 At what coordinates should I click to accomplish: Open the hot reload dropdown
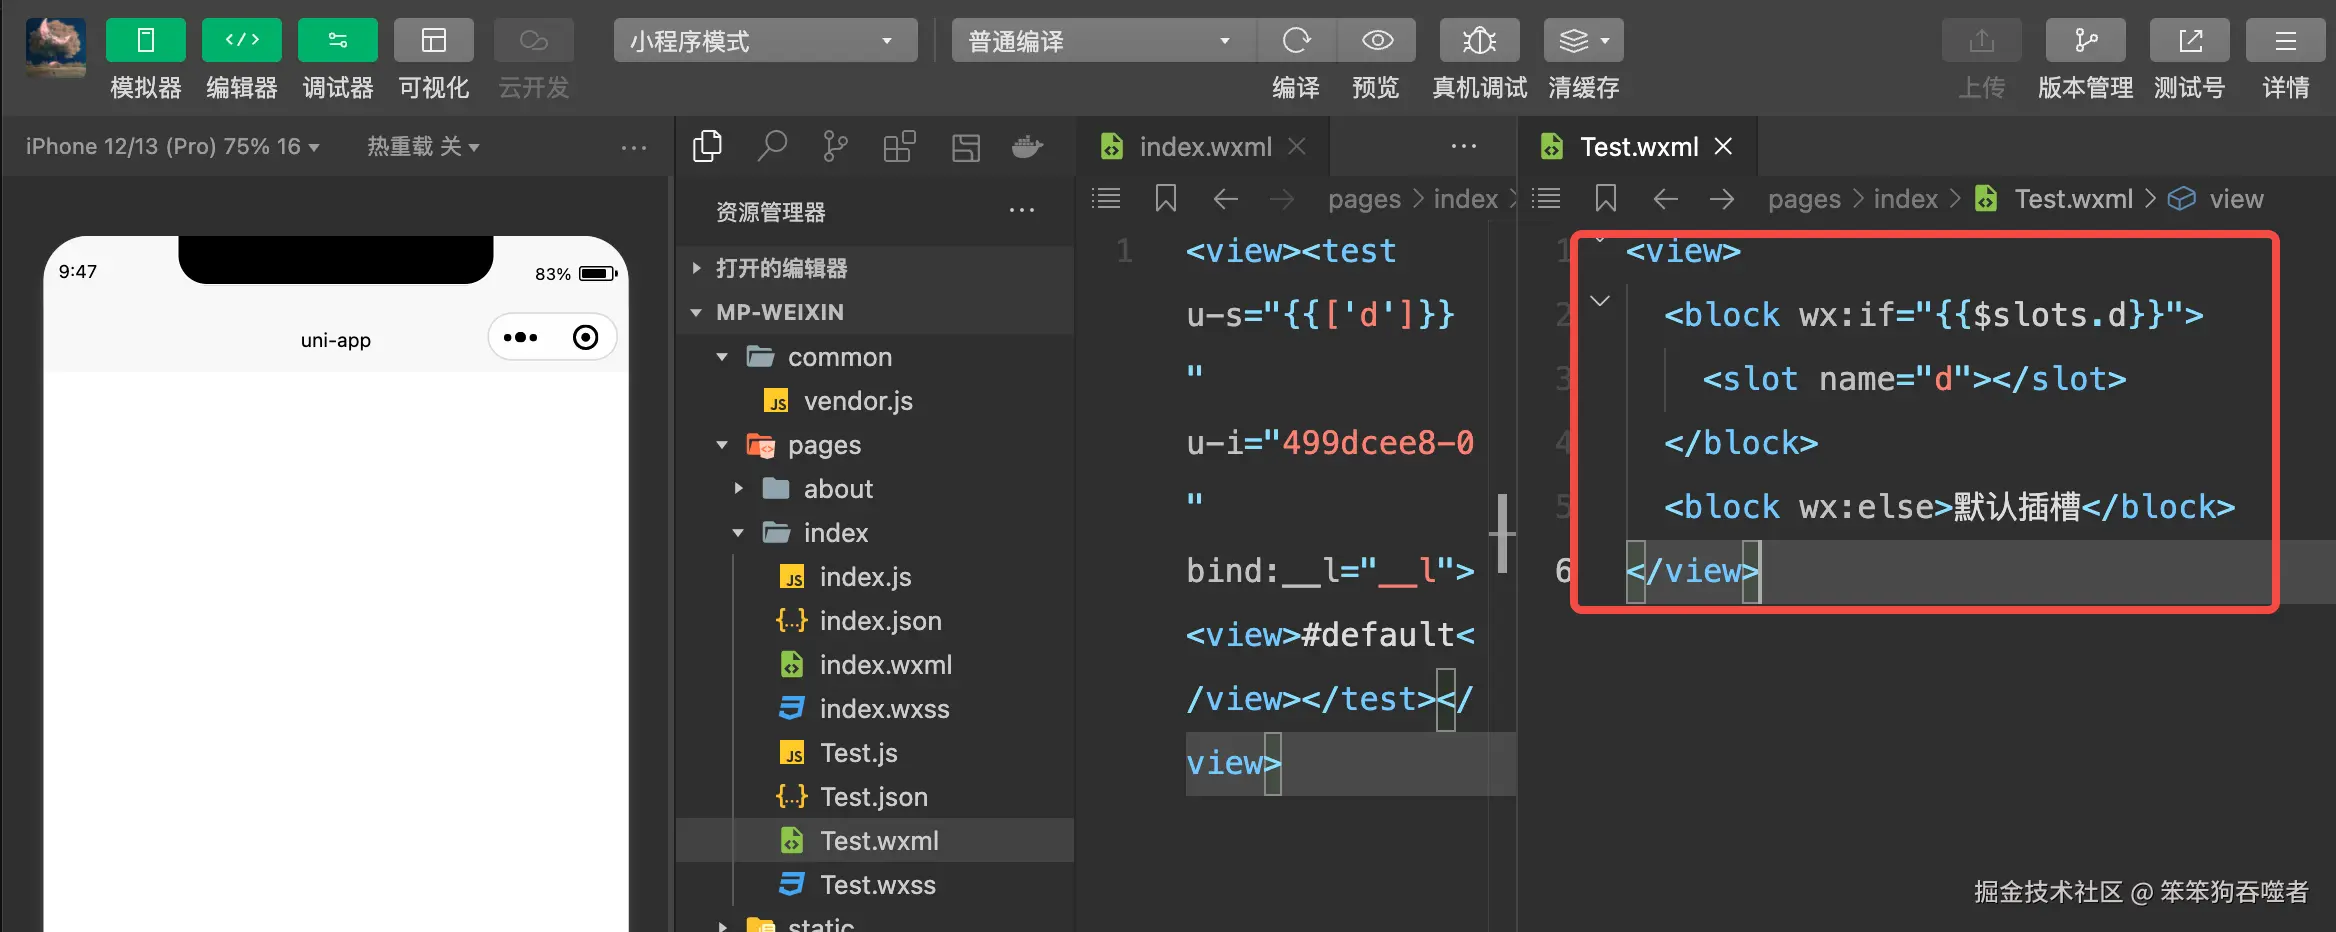point(423,147)
